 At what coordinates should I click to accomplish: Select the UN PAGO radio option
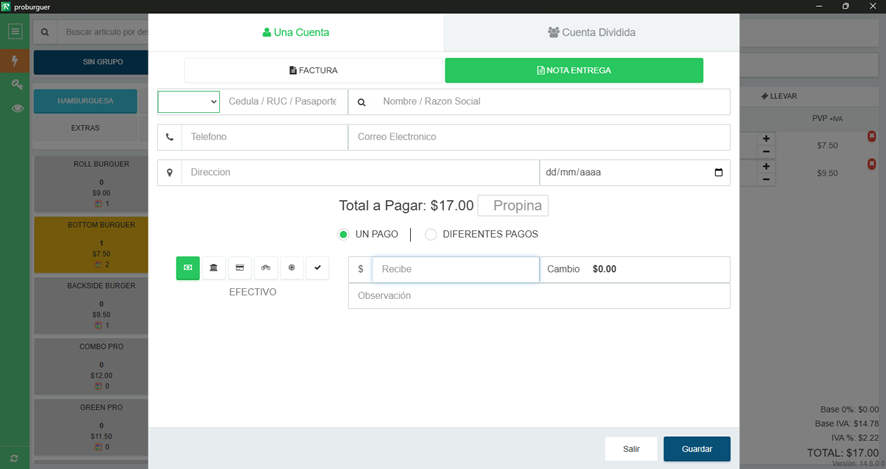point(343,234)
